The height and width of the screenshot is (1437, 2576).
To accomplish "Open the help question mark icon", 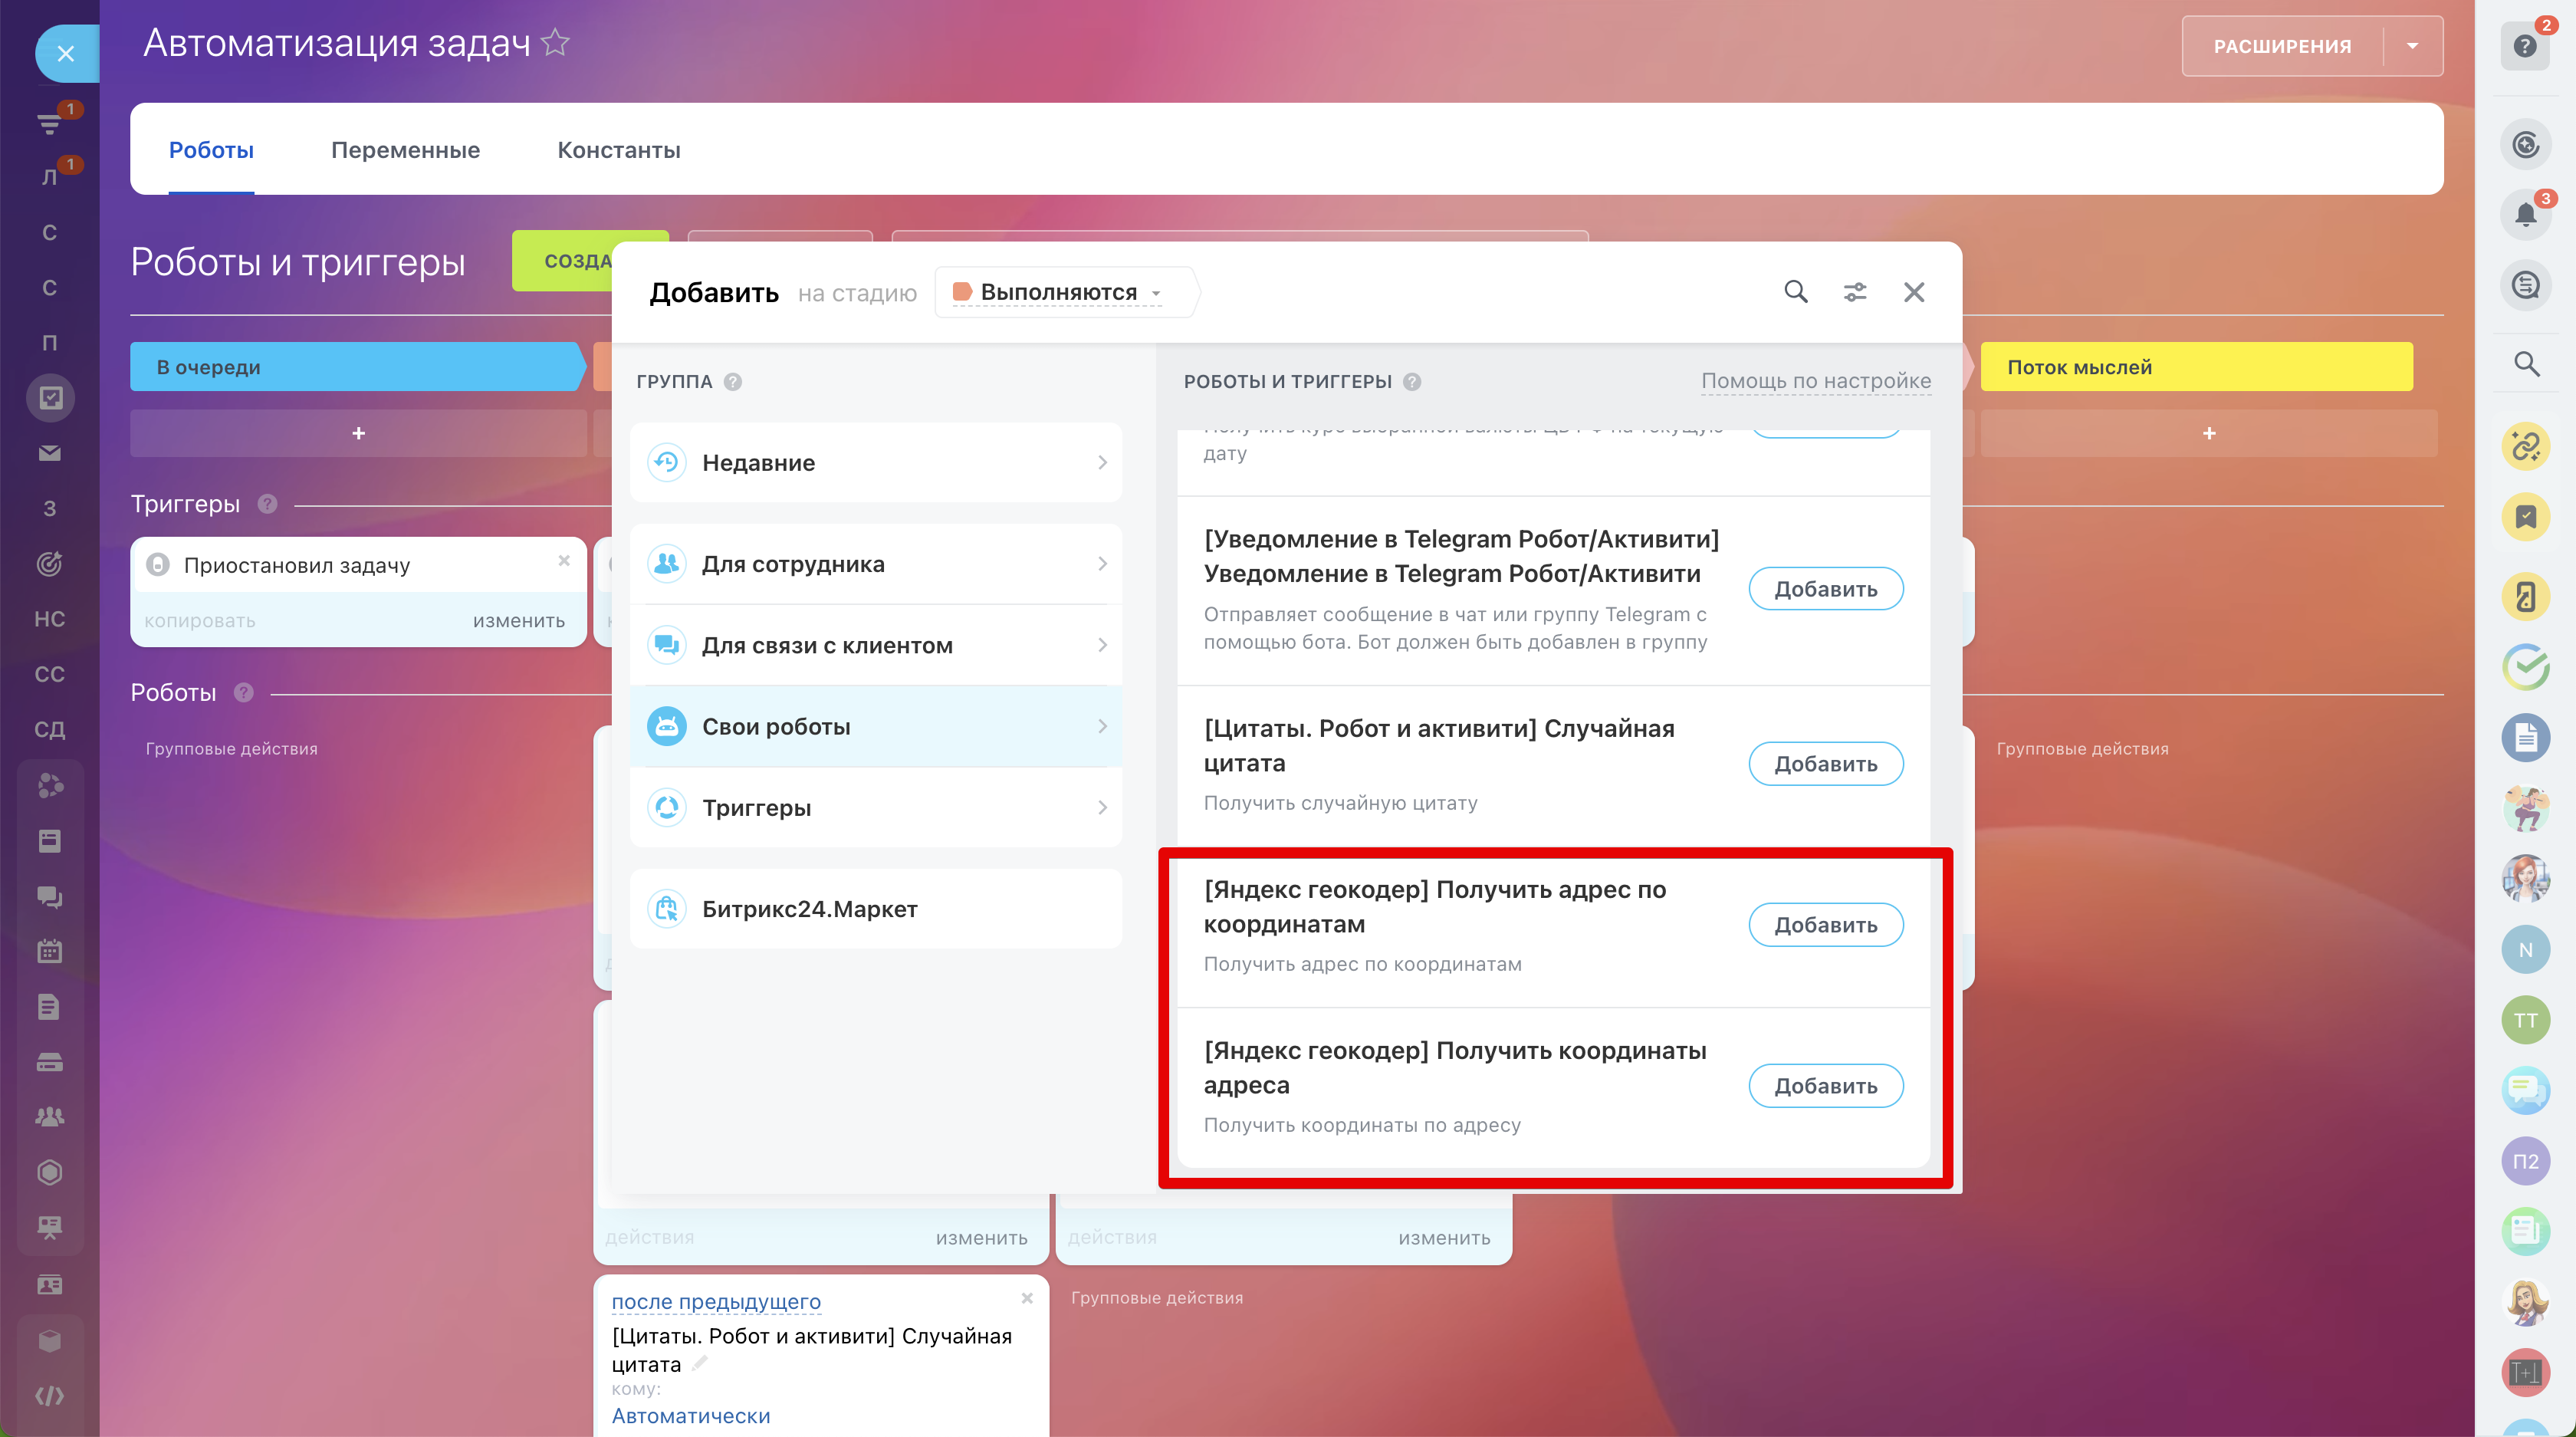I will (x=2525, y=46).
